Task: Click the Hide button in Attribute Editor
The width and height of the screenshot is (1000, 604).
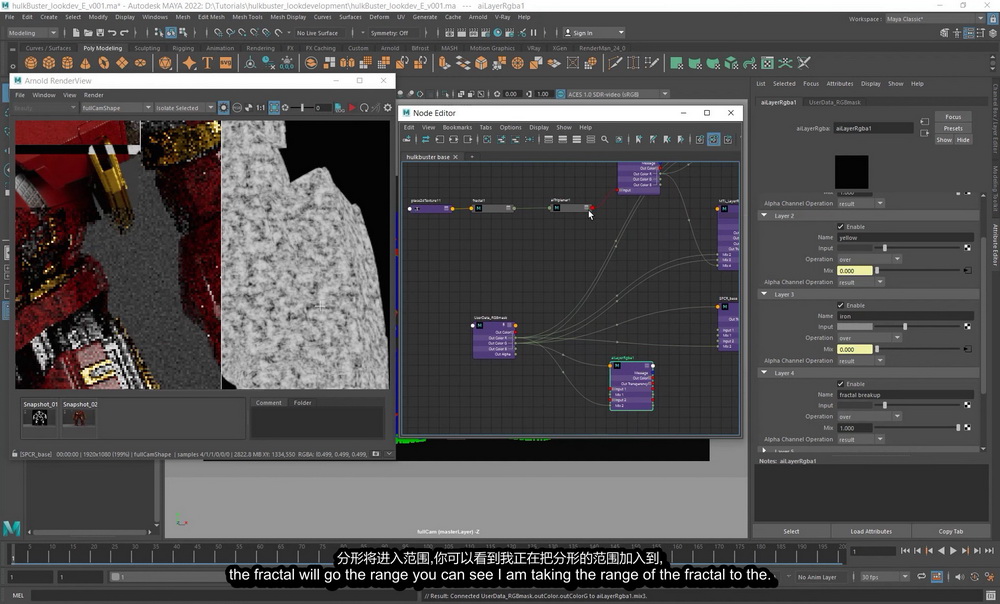Action: (963, 140)
